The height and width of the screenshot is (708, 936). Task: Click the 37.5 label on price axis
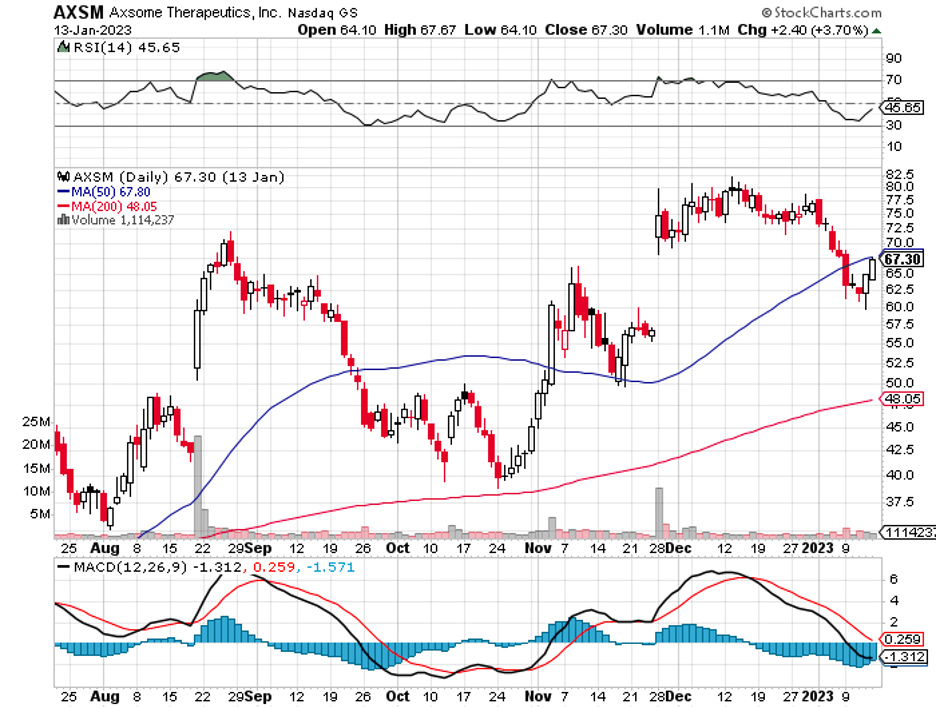tap(900, 501)
